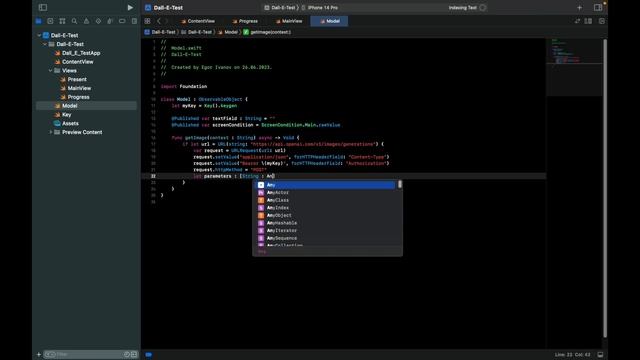640x360 pixels.
Task: Add a new file with navigator plus button
Action: (x=39, y=354)
